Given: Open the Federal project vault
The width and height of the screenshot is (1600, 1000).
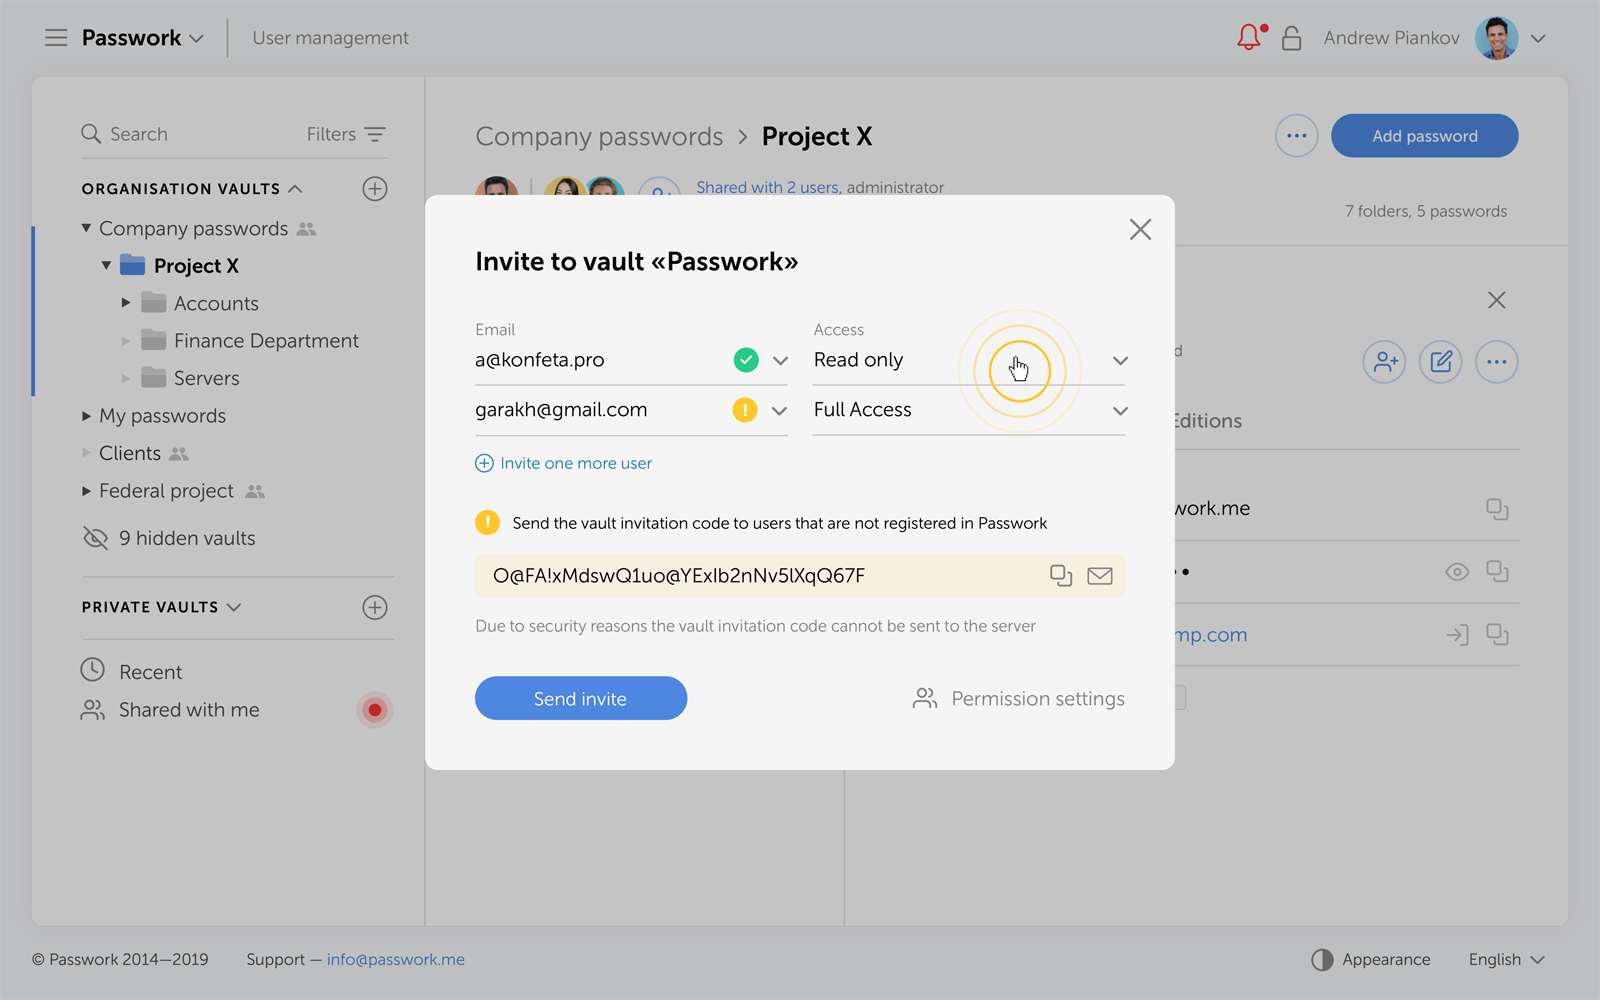Looking at the screenshot, I should click(167, 491).
